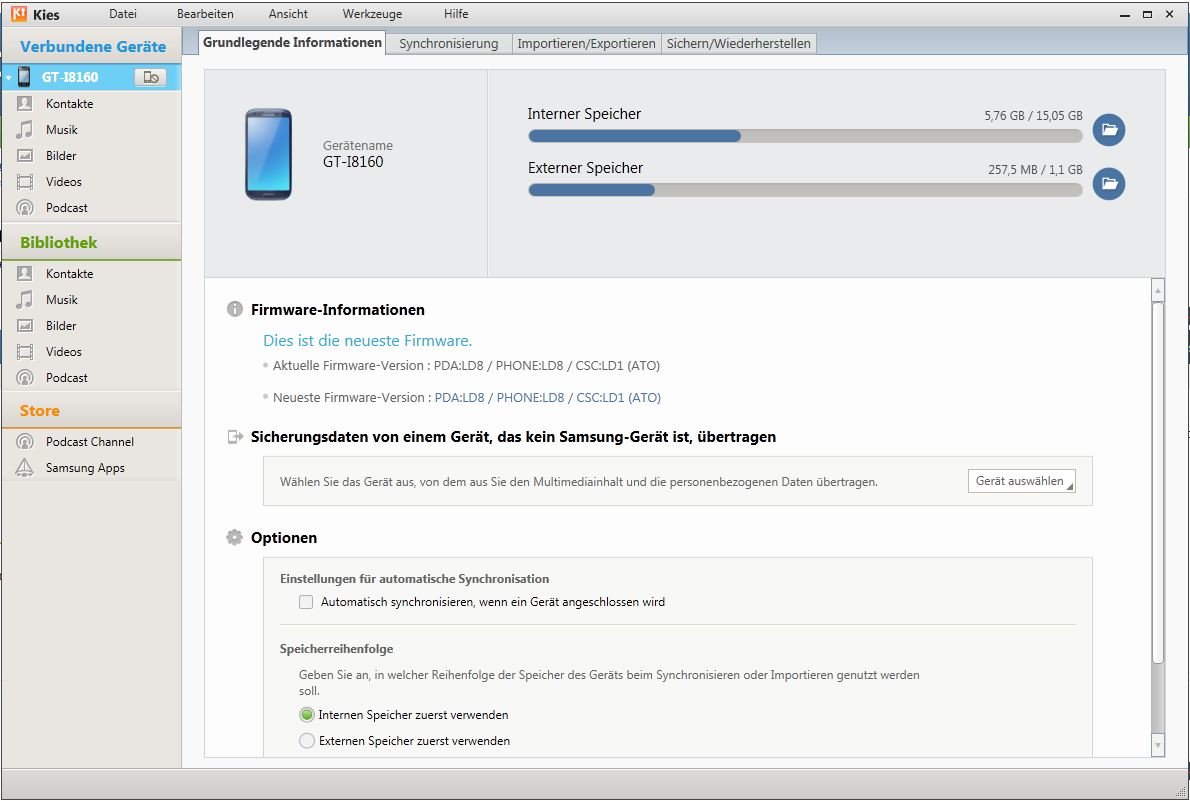Click the Interner Speicher usage bar
Screen dimensions: 1190x801
coord(805,136)
